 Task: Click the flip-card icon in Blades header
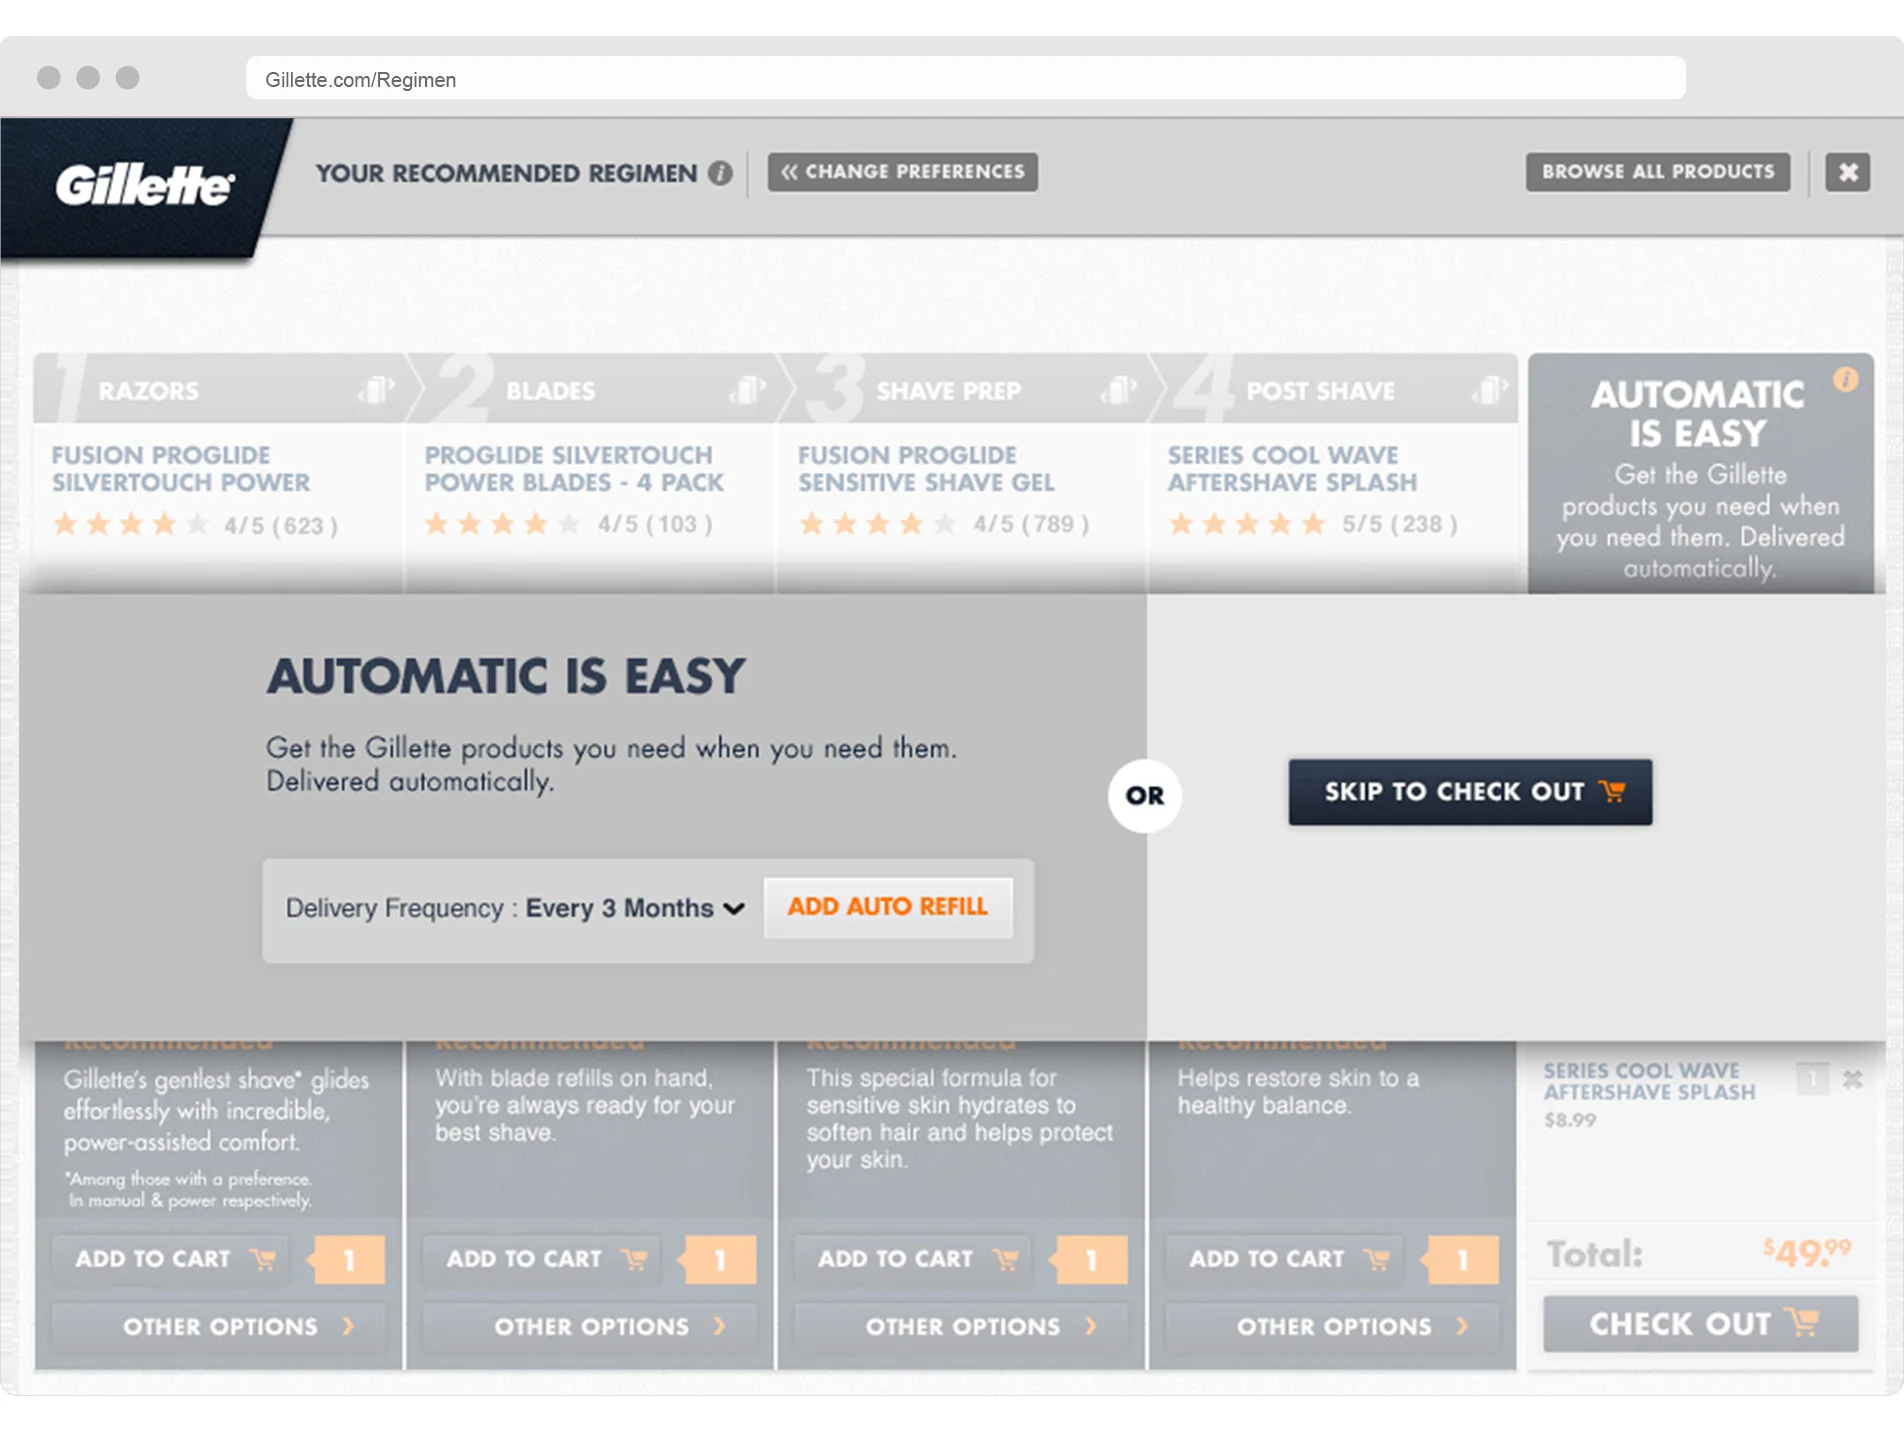click(x=748, y=389)
